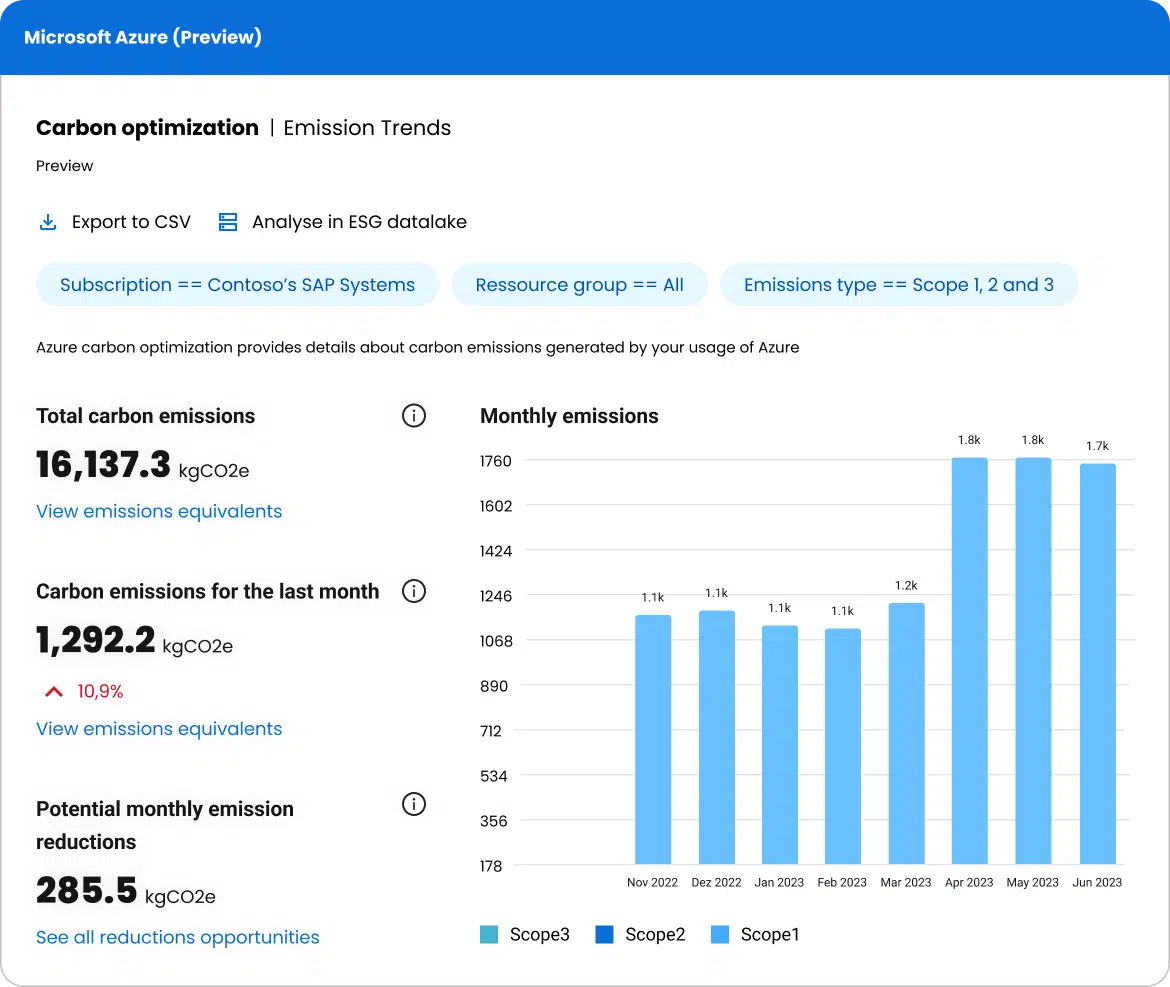The width and height of the screenshot is (1170, 987).
Task: Click the Jun 2023 axis label
Action: point(1097,883)
